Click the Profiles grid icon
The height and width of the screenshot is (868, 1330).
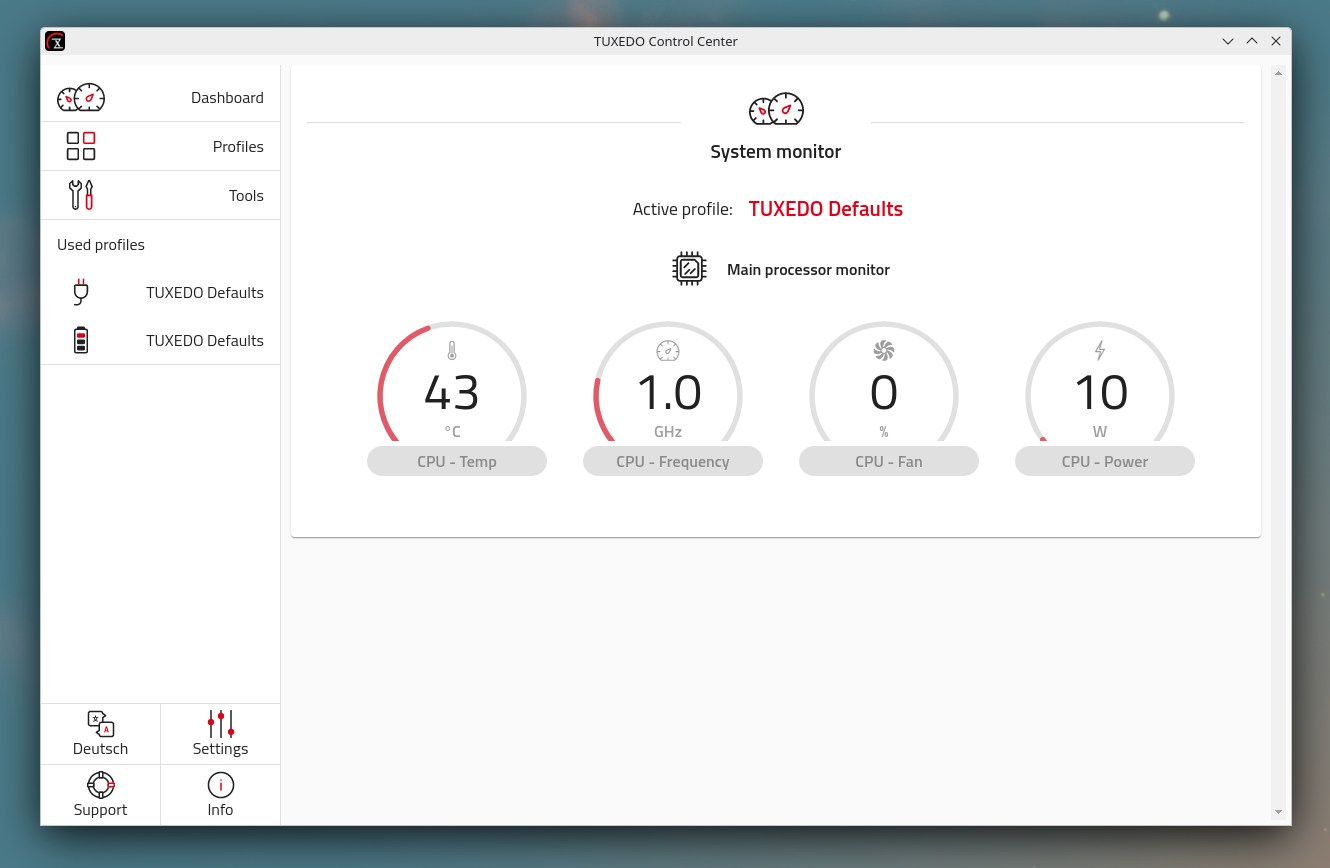81,146
